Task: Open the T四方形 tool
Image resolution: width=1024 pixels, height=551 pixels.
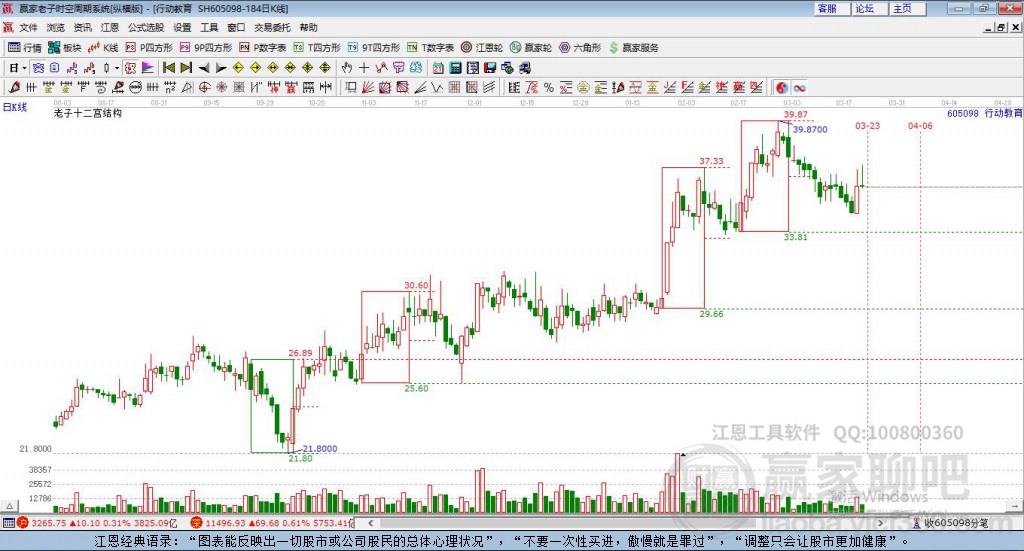Action: (x=317, y=48)
